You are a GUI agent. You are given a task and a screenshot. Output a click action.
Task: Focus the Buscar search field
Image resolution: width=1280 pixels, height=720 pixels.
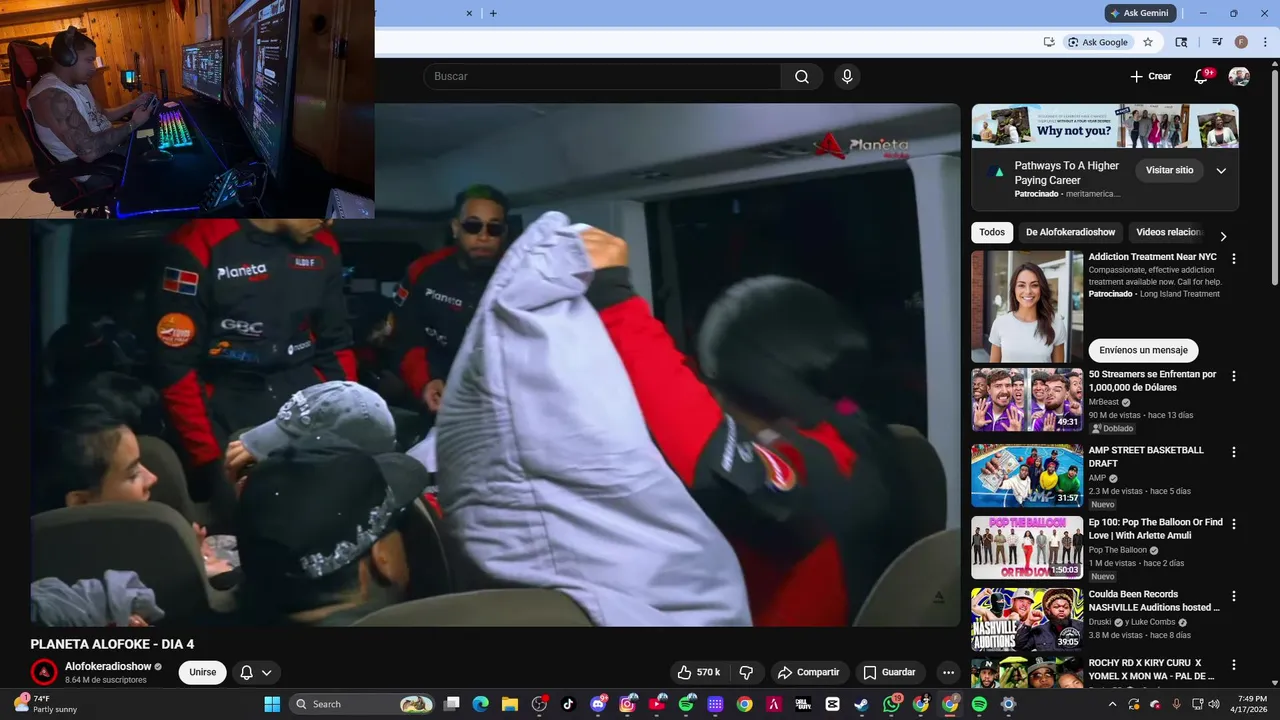[x=602, y=77]
